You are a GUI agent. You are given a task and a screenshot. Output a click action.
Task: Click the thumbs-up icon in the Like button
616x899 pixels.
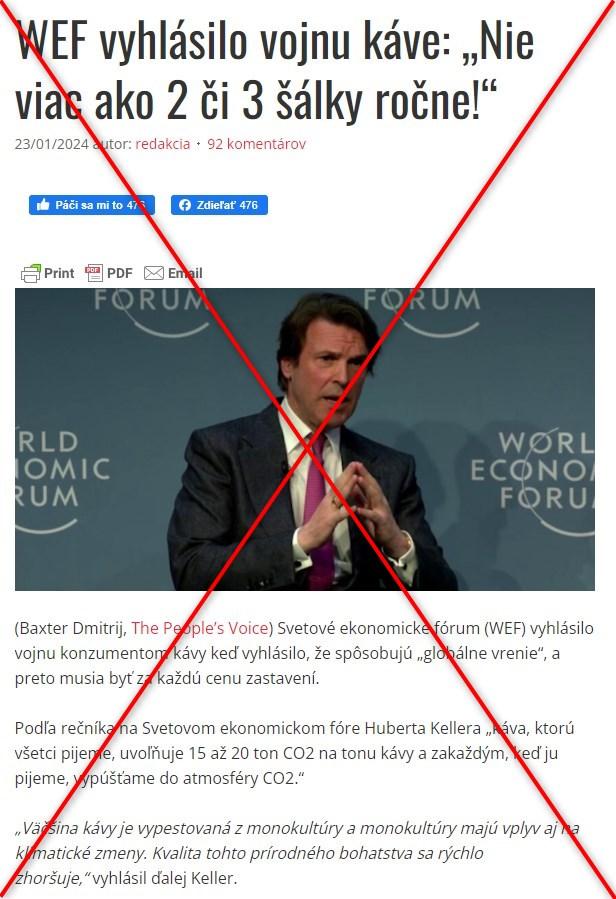(x=43, y=205)
